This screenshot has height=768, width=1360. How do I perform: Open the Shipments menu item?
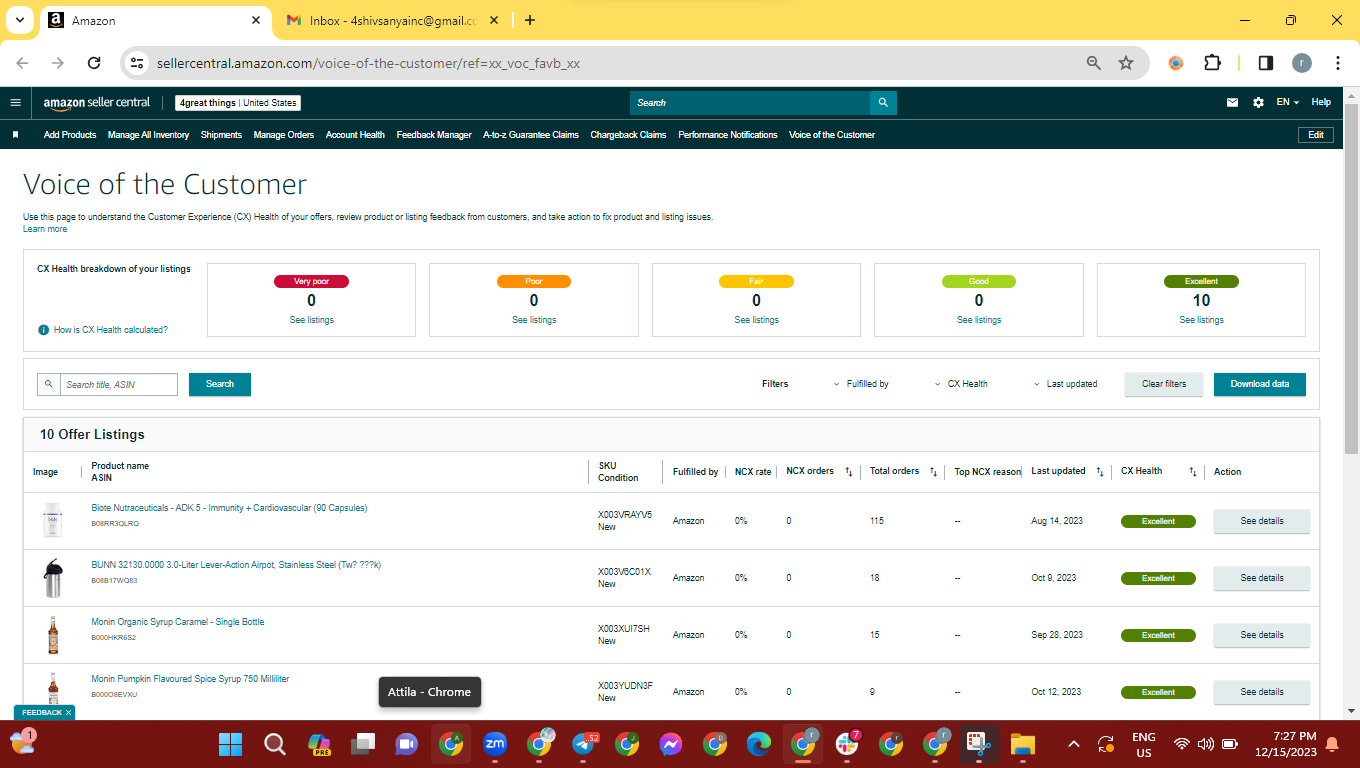pyautogui.click(x=221, y=135)
